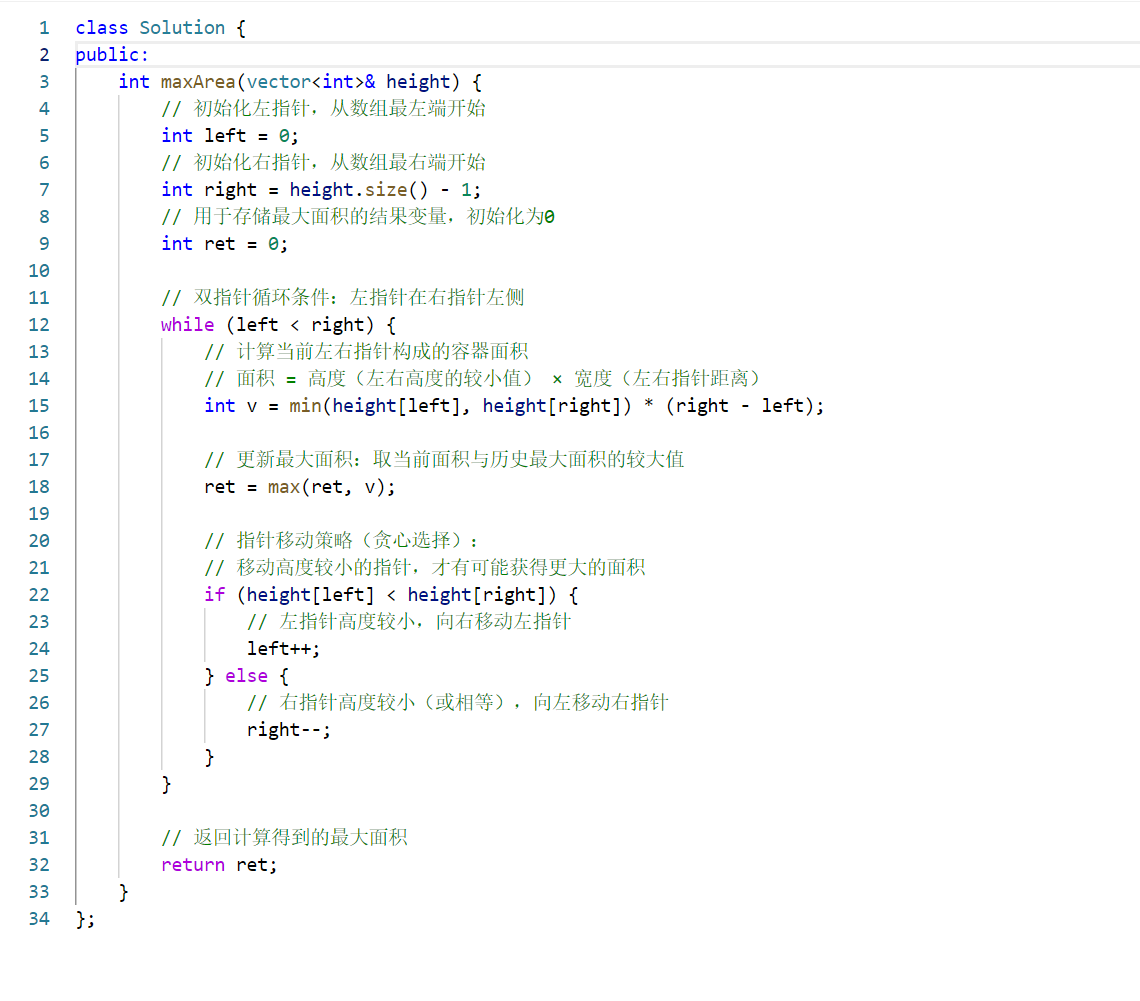This screenshot has width=1140, height=1001.
Task: Click the 'class Solution {' declaration
Action: (x=161, y=28)
